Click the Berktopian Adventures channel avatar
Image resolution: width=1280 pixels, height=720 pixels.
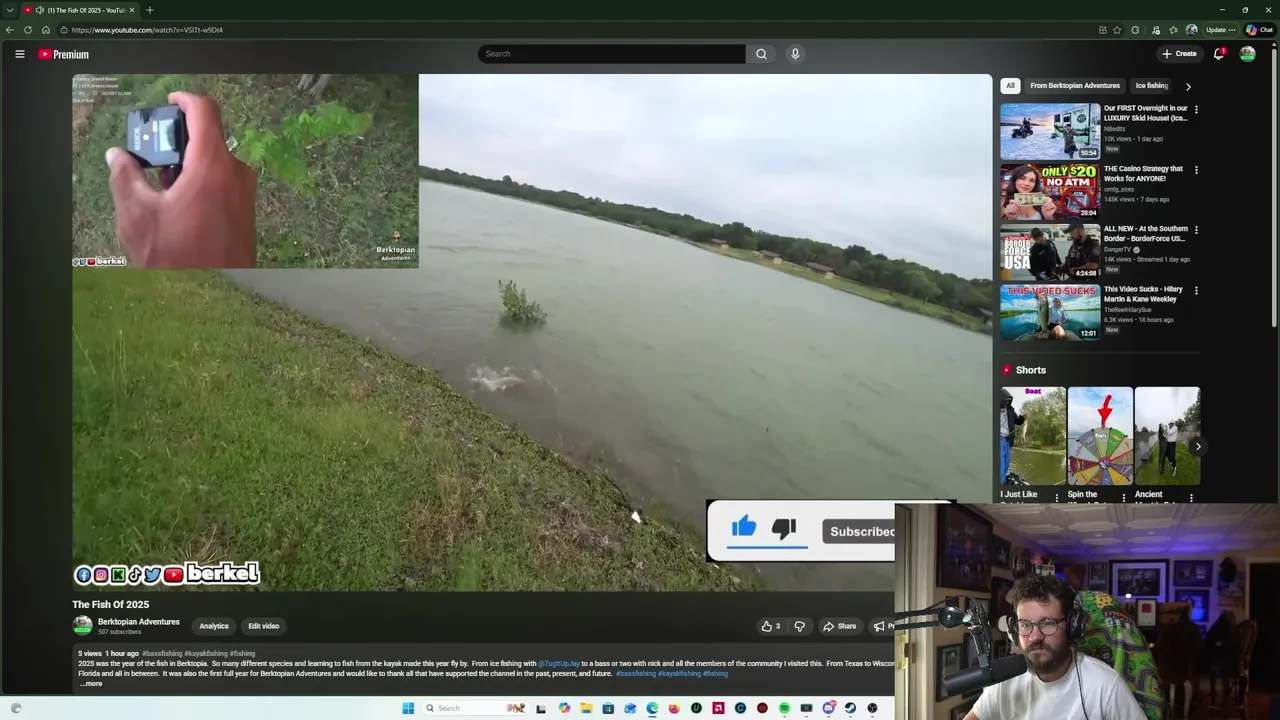pyautogui.click(x=82, y=626)
